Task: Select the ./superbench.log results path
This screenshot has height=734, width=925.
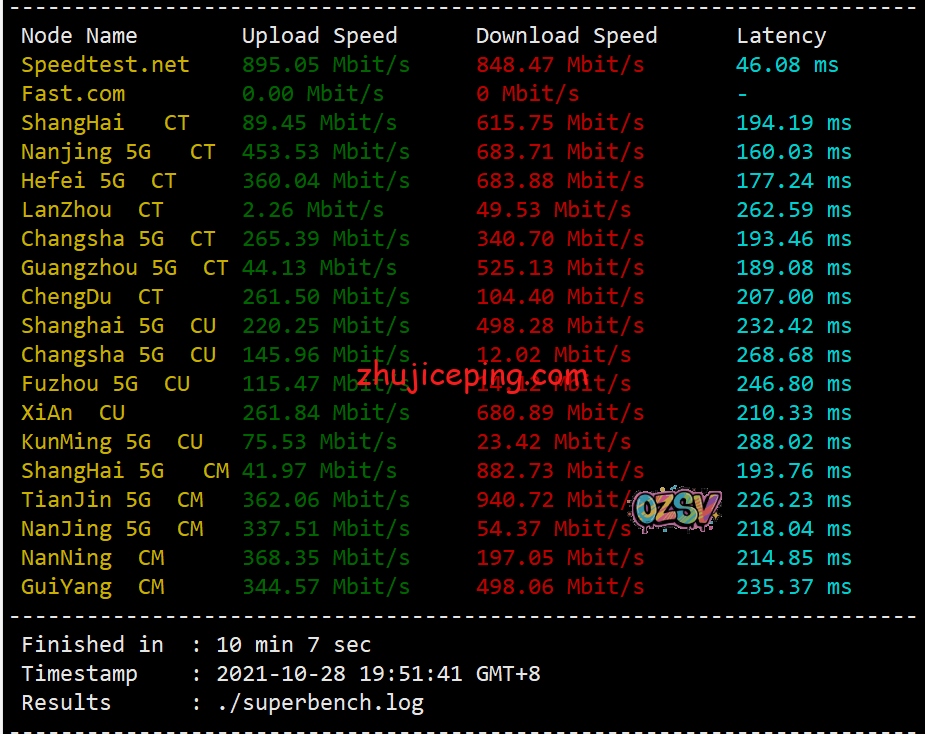Action: (320, 703)
